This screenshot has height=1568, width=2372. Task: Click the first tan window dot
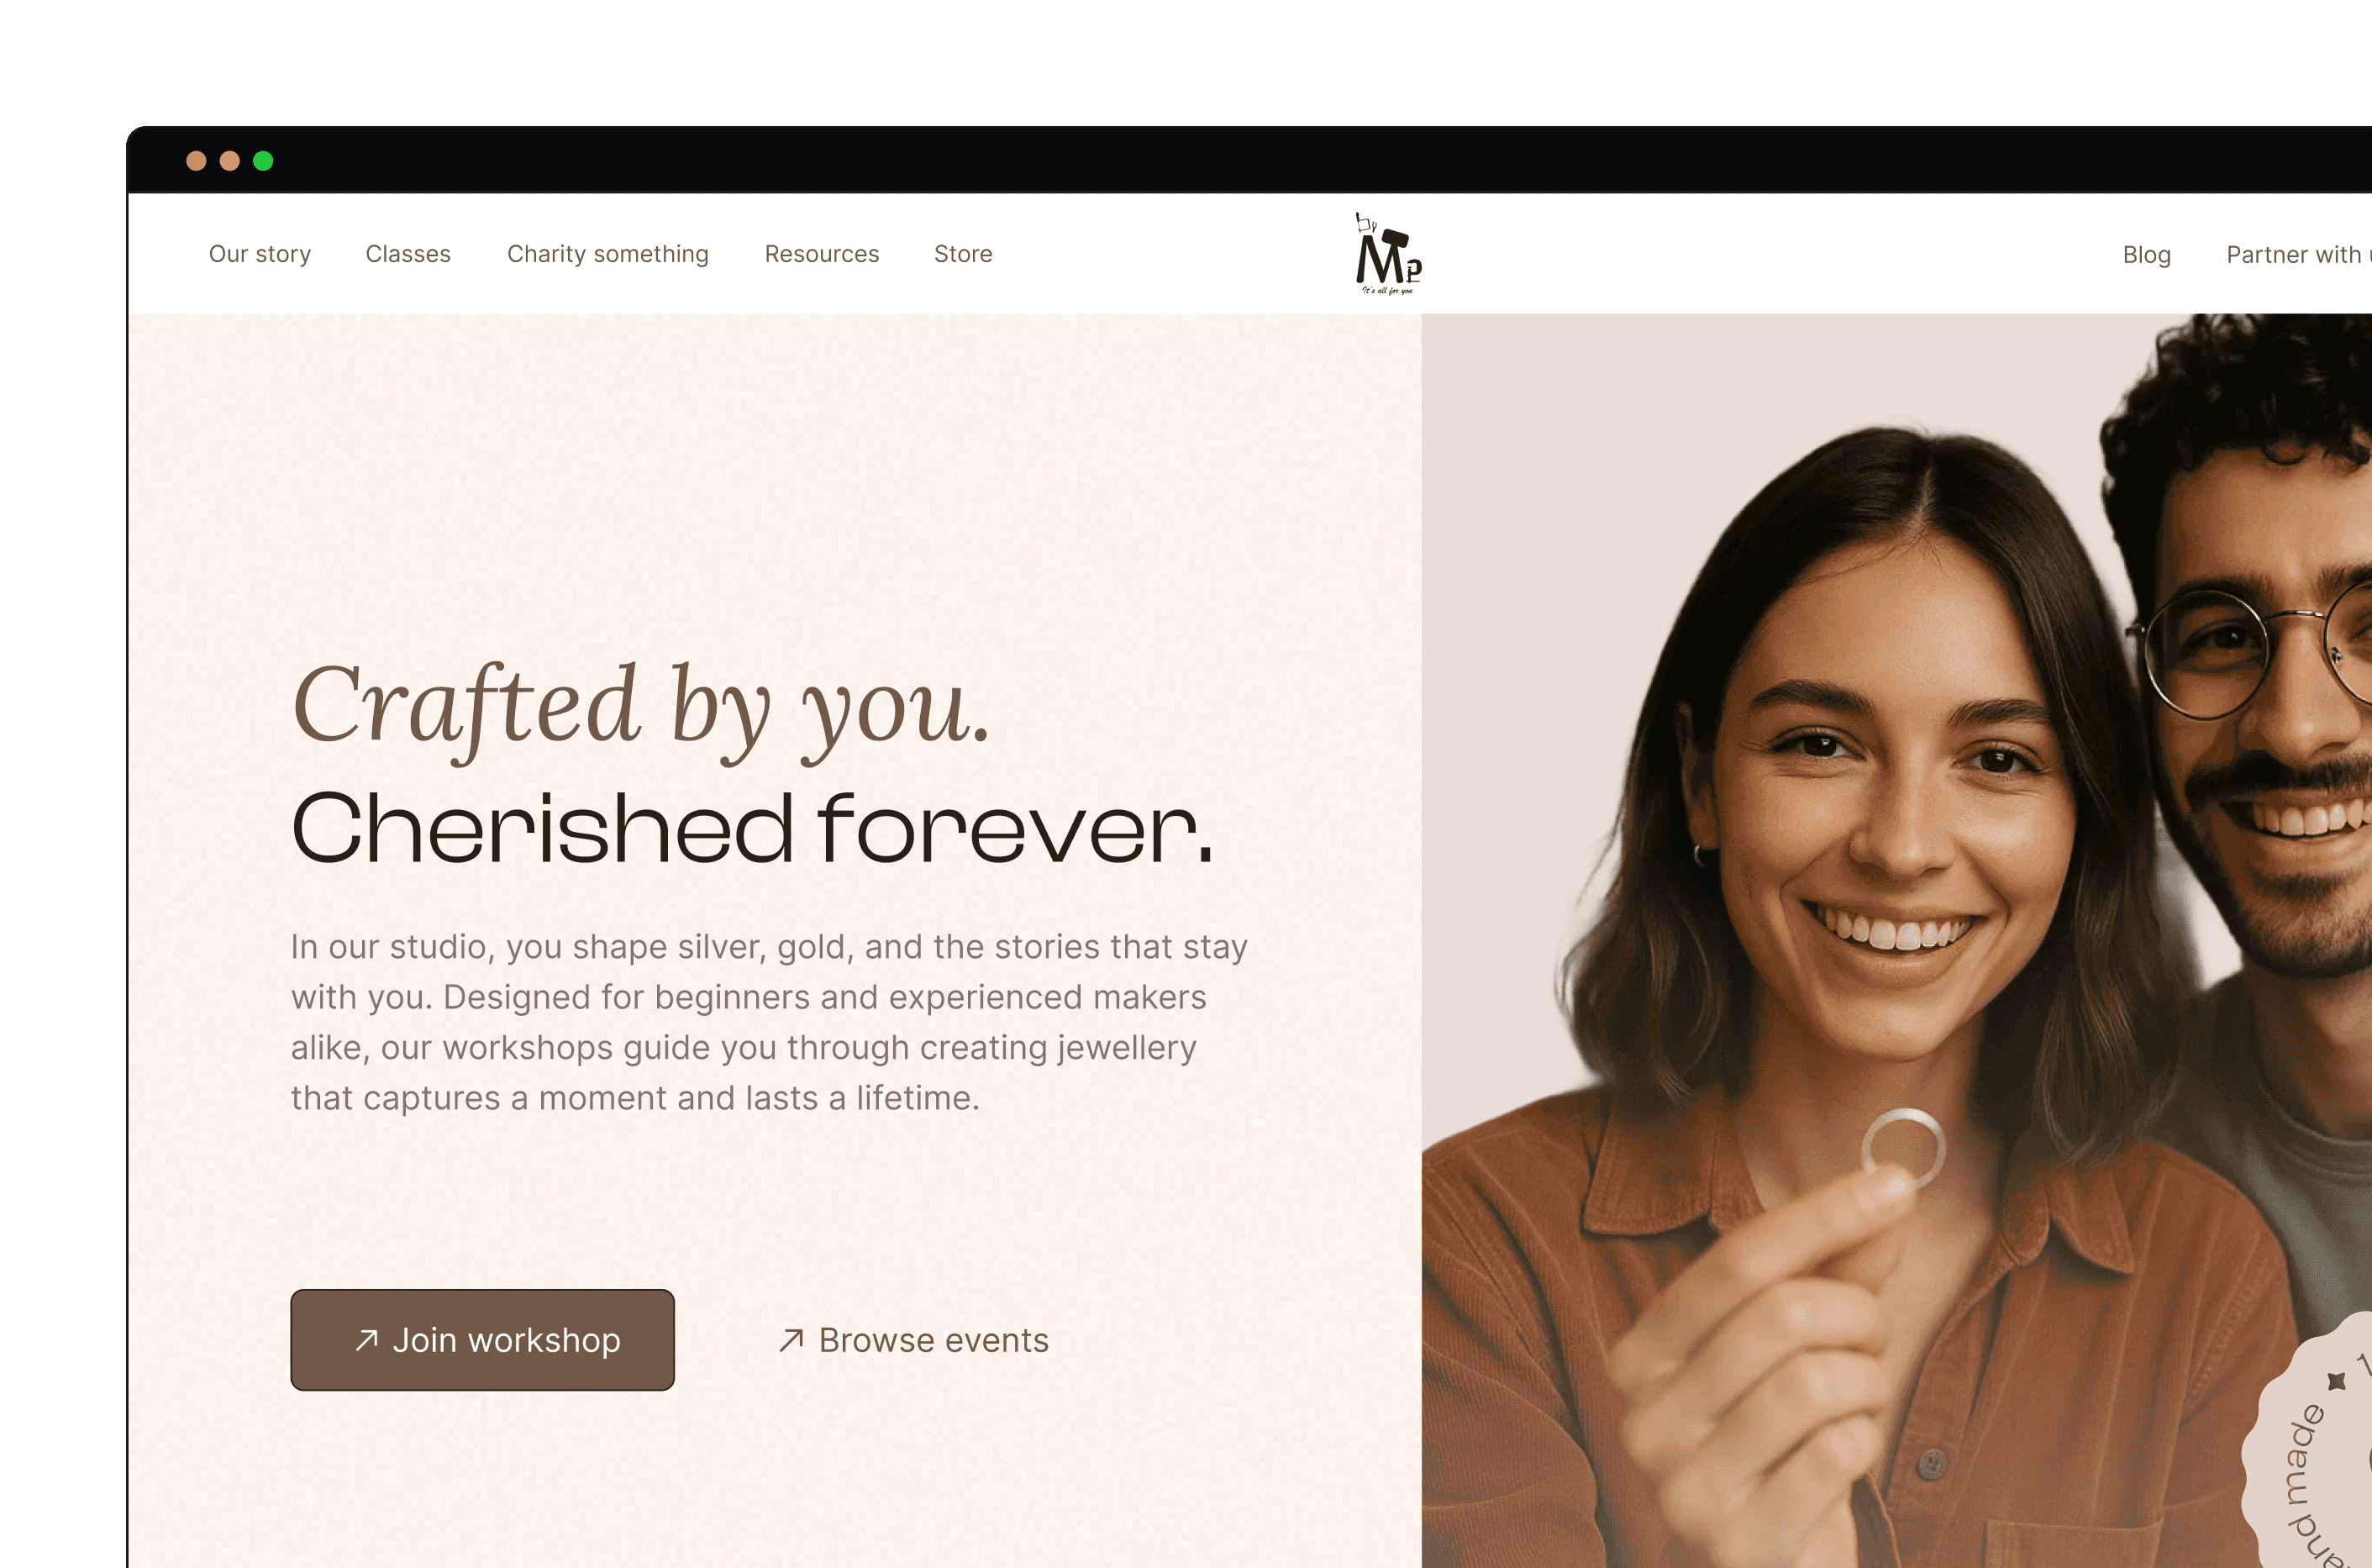pyautogui.click(x=196, y=161)
